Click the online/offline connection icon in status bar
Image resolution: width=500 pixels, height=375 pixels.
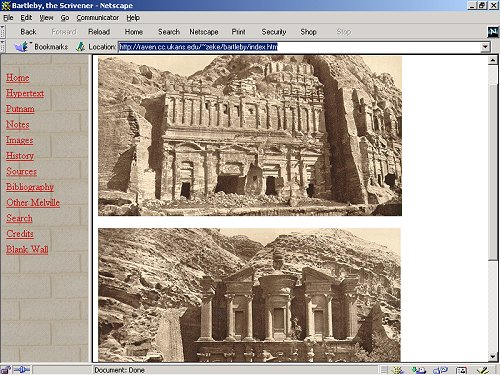(22, 369)
